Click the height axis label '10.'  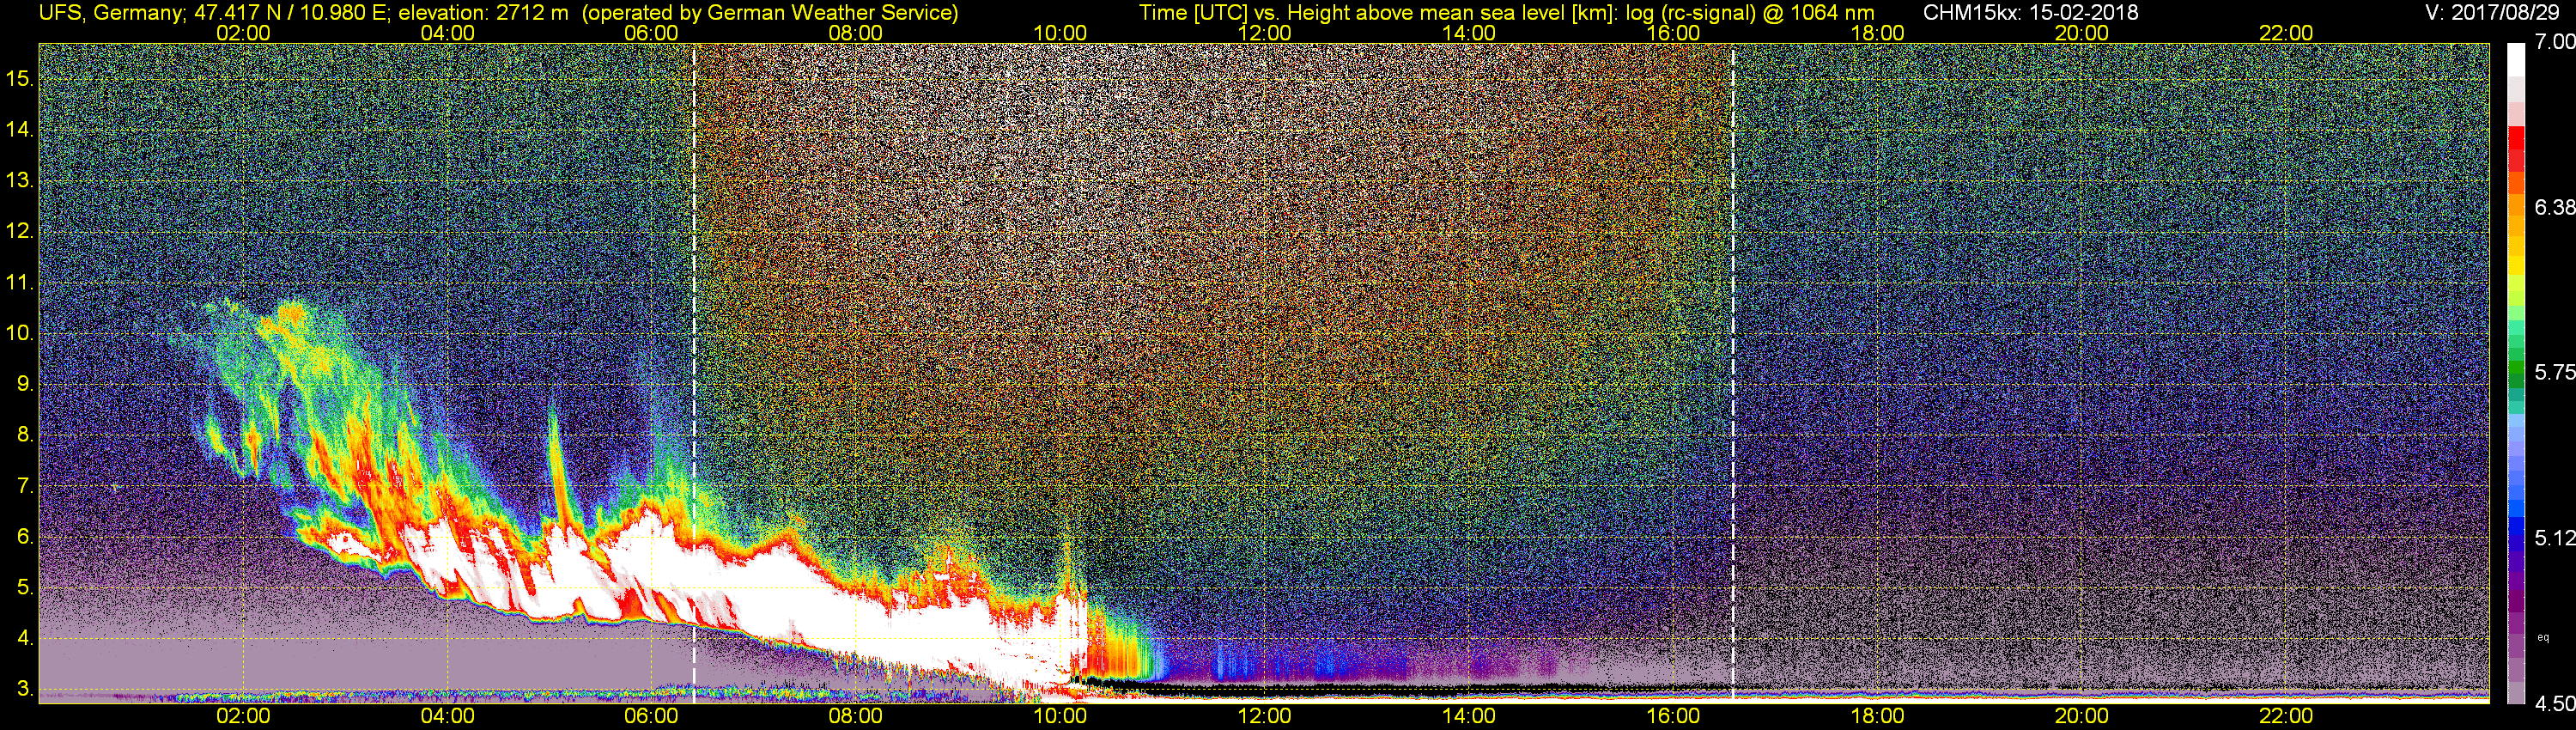pos(20,333)
